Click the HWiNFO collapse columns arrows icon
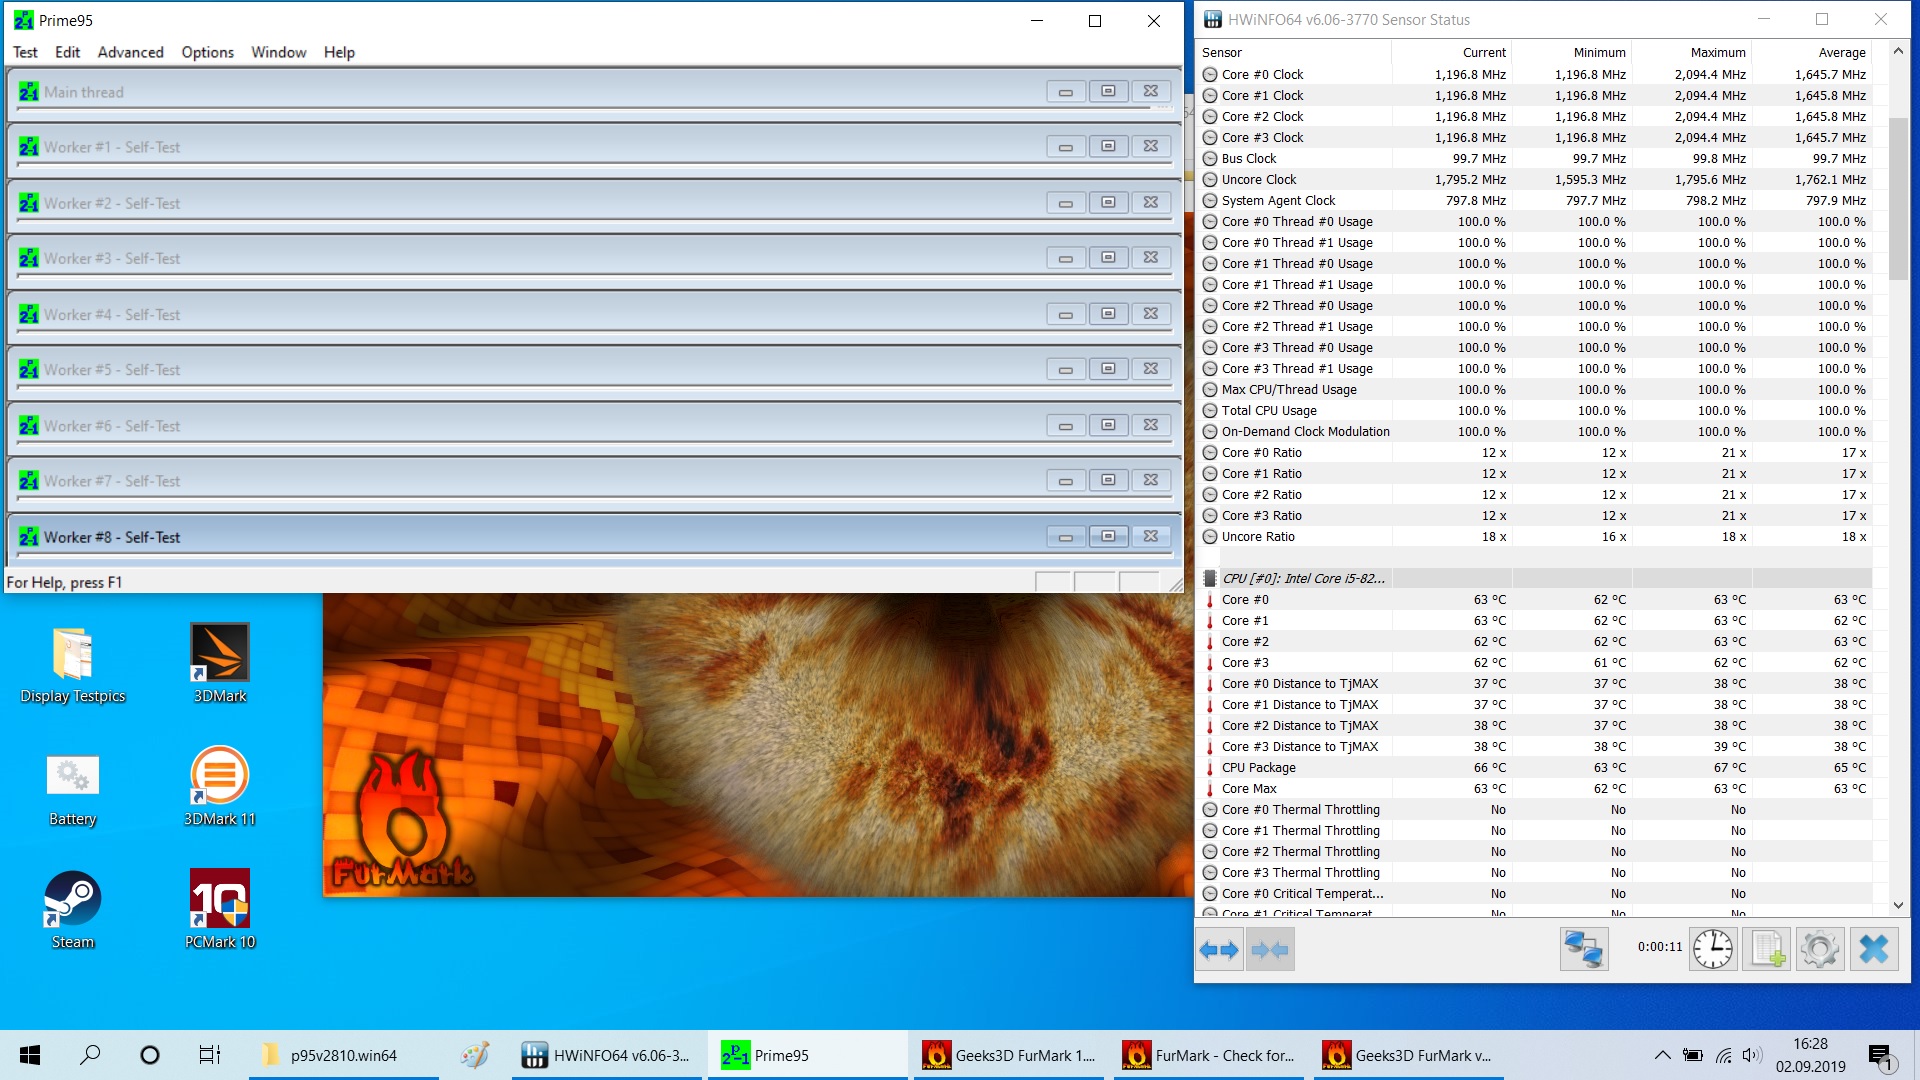The image size is (1920, 1080). click(1270, 949)
